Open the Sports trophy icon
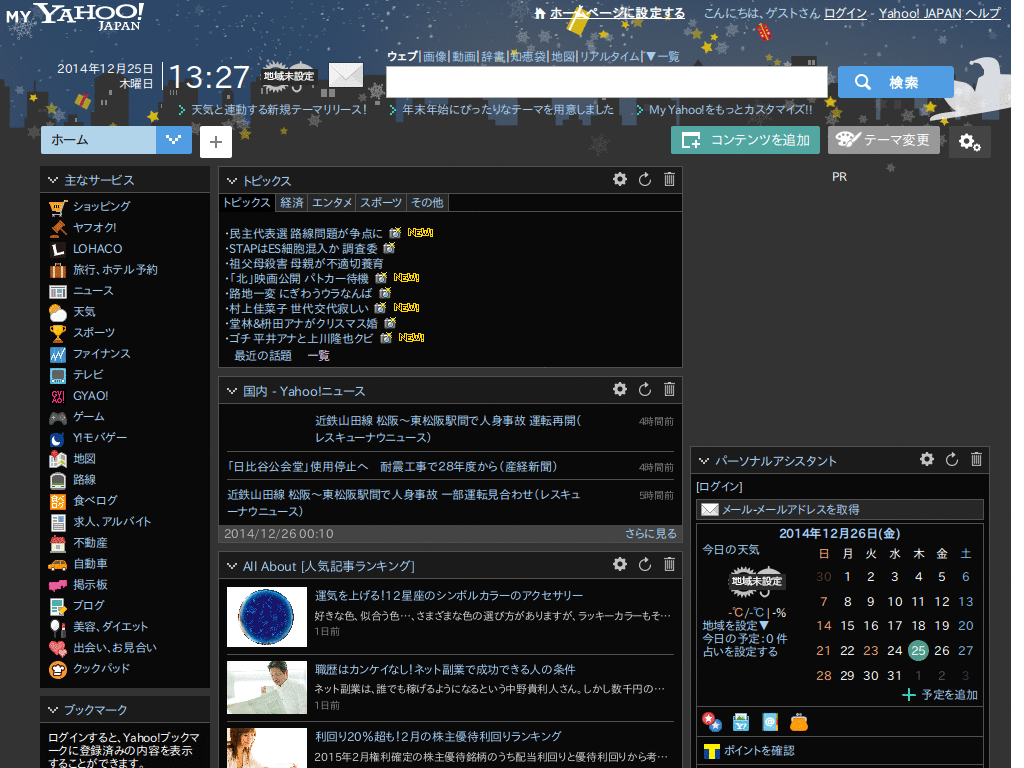Viewport: 1024px width, 768px height. (x=58, y=333)
